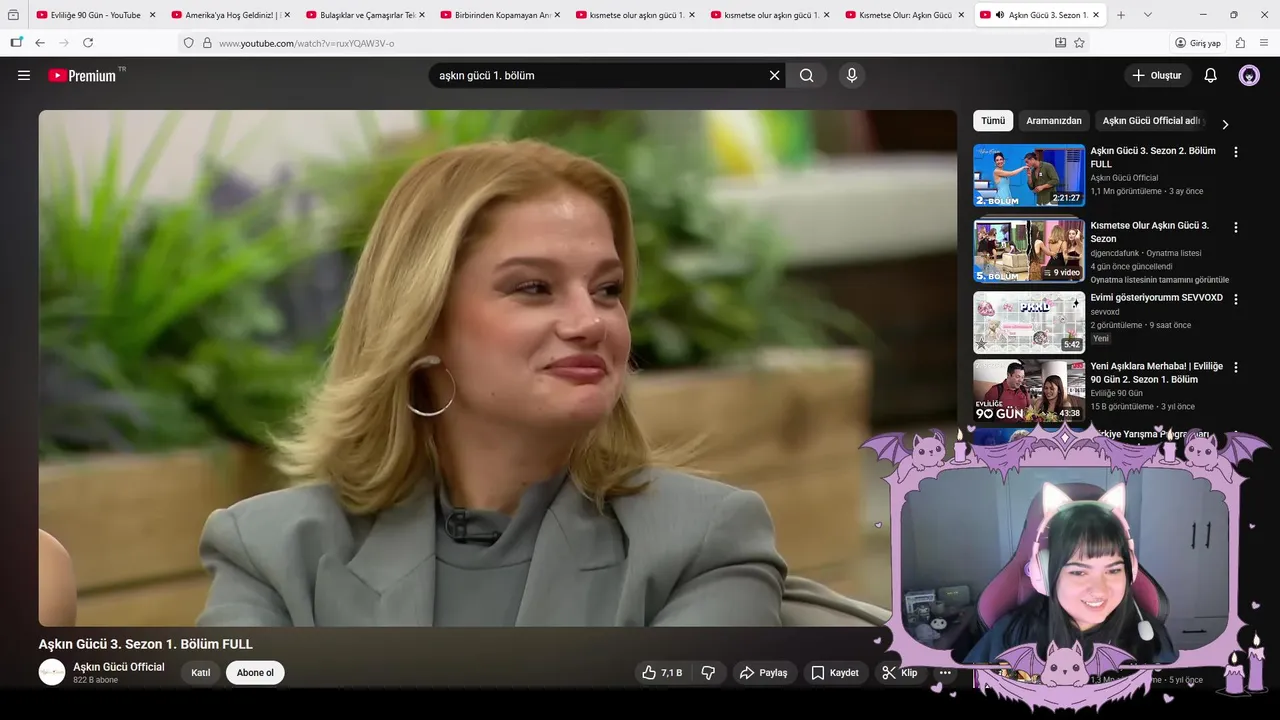Clear the search box text
Screen dimensions: 1280x720
pos(774,75)
